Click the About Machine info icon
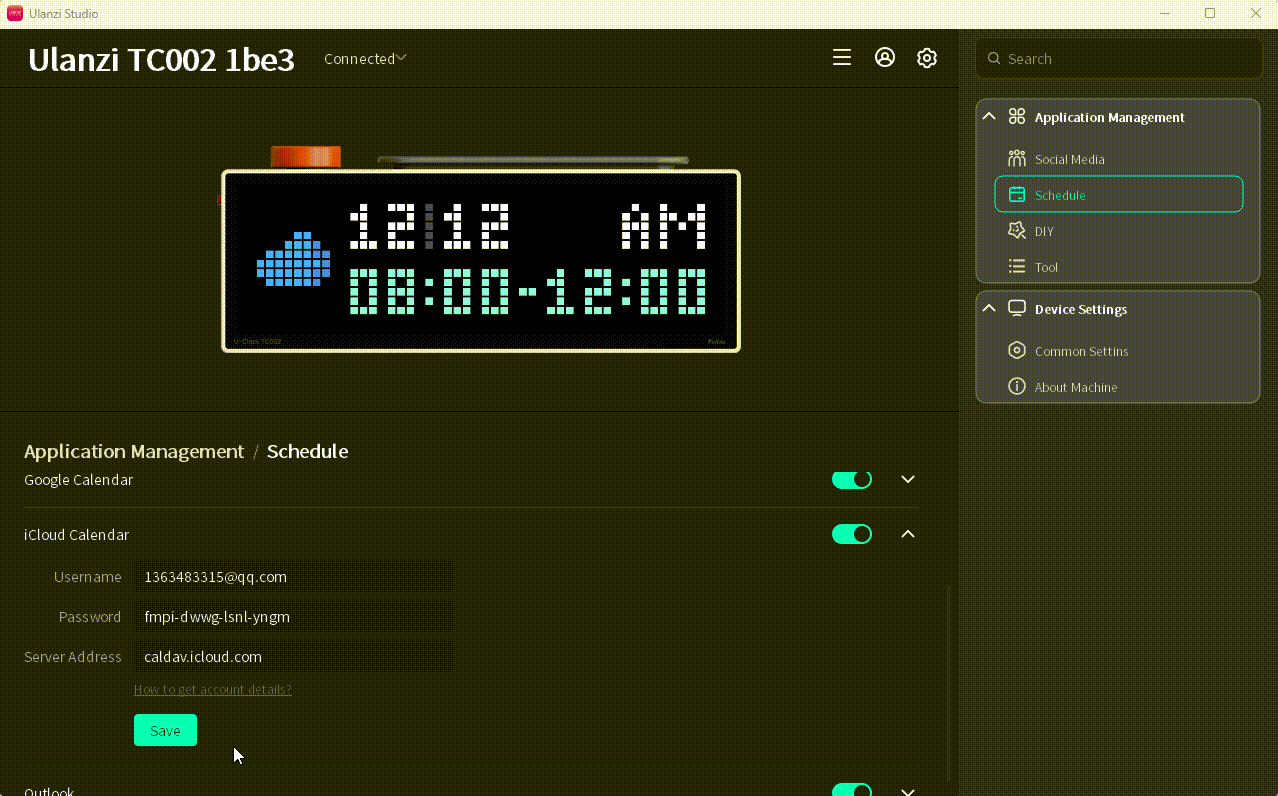 (1017, 387)
